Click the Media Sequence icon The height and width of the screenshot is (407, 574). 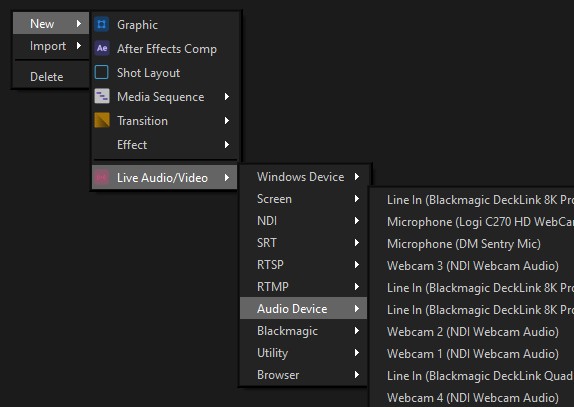point(102,96)
